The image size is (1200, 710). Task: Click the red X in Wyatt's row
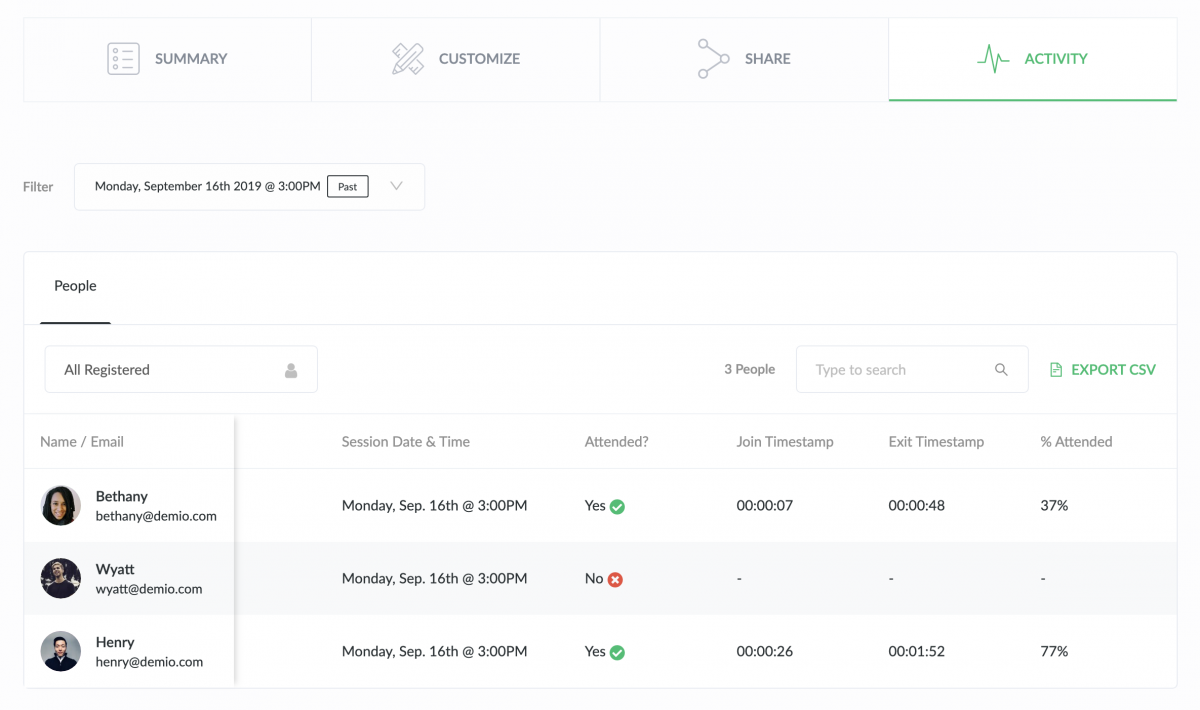click(615, 580)
